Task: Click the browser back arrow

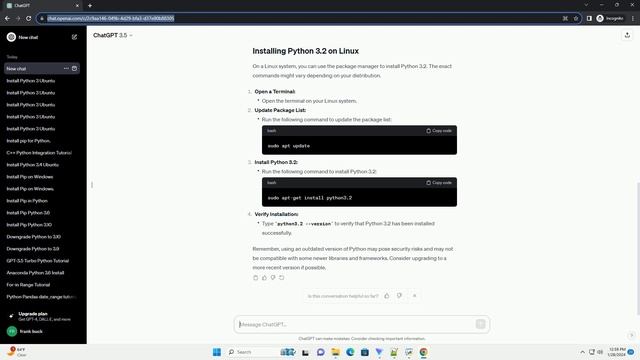Action: click(x=7, y=18)
